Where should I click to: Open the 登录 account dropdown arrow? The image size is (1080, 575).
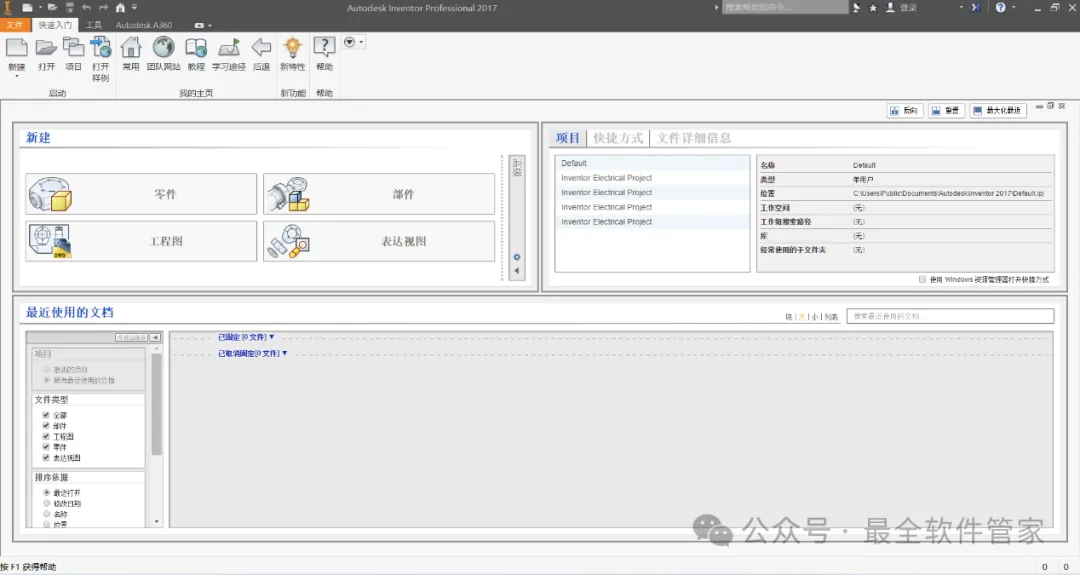point(961,8)
